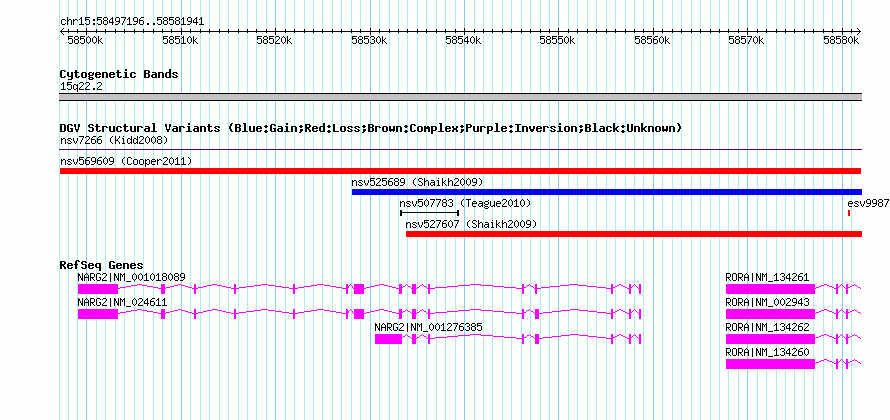
Task: Select the NARG2 NM_024611 large first exon
Action: [x=98, y=314]
